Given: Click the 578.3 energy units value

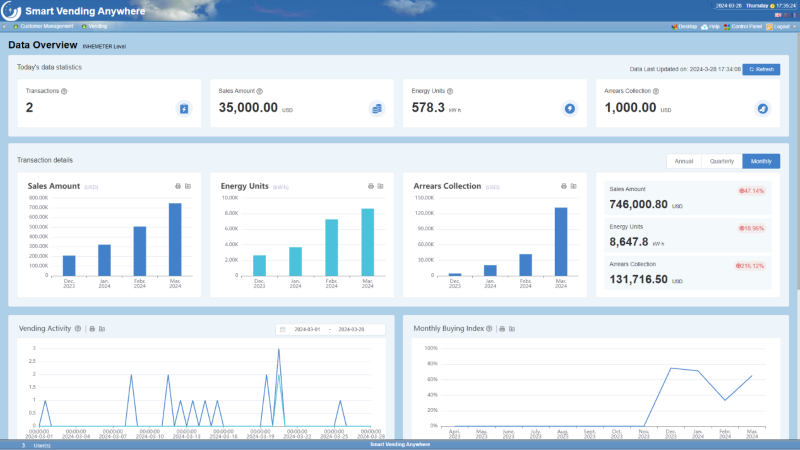Looking at the screenshot, I should pyautogui.click(x=428, y=108).
